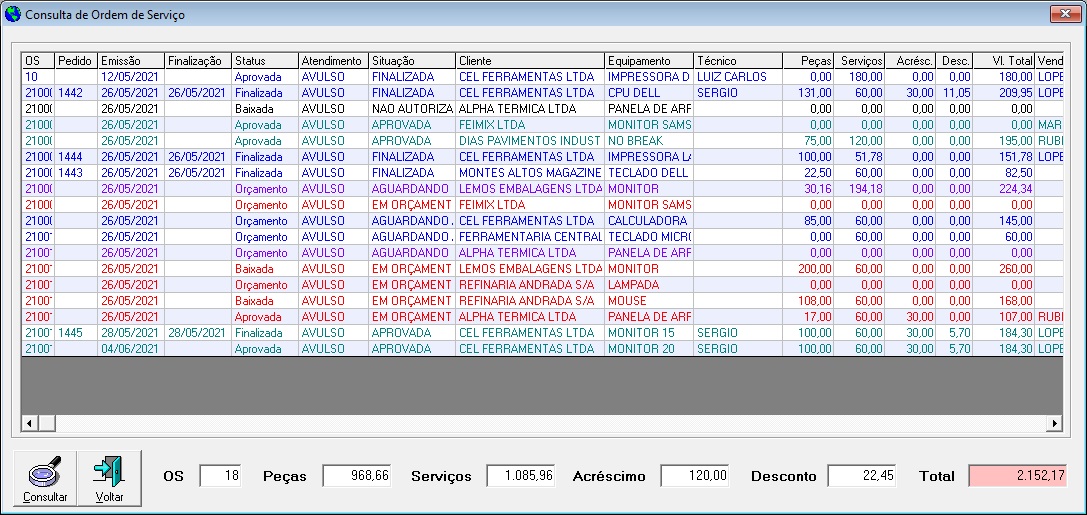The image size is (1087, 515).
Task: Click the Emissão column header
Action: (x=130, y=61)
